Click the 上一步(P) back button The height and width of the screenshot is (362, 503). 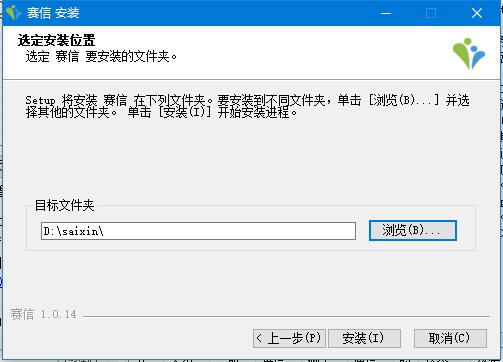(x=289, y=338)
